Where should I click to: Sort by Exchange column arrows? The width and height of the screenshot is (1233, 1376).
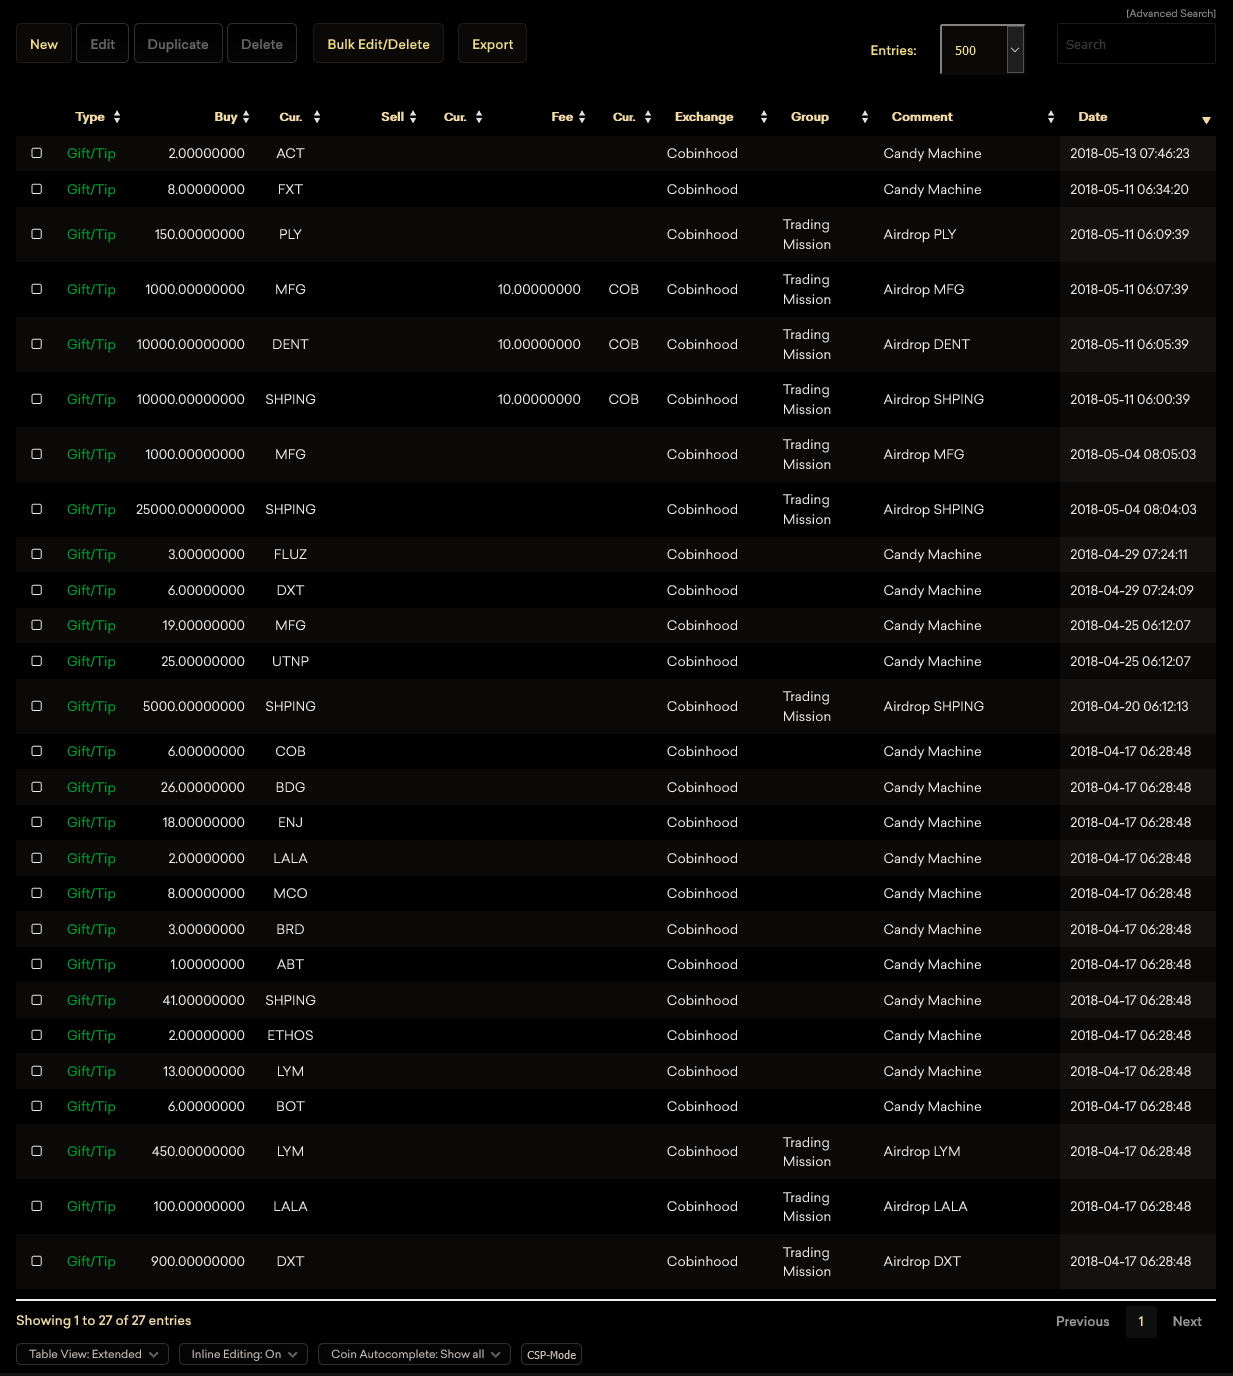coord(764,117)
